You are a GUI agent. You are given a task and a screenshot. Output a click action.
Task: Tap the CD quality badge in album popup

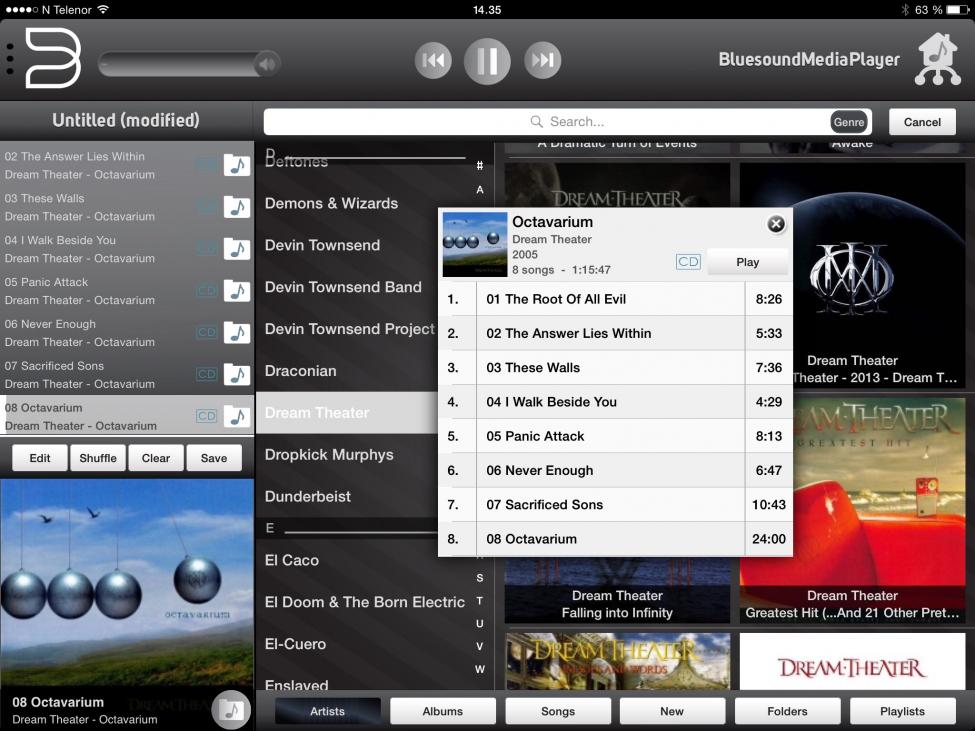[x=688, y=262]
